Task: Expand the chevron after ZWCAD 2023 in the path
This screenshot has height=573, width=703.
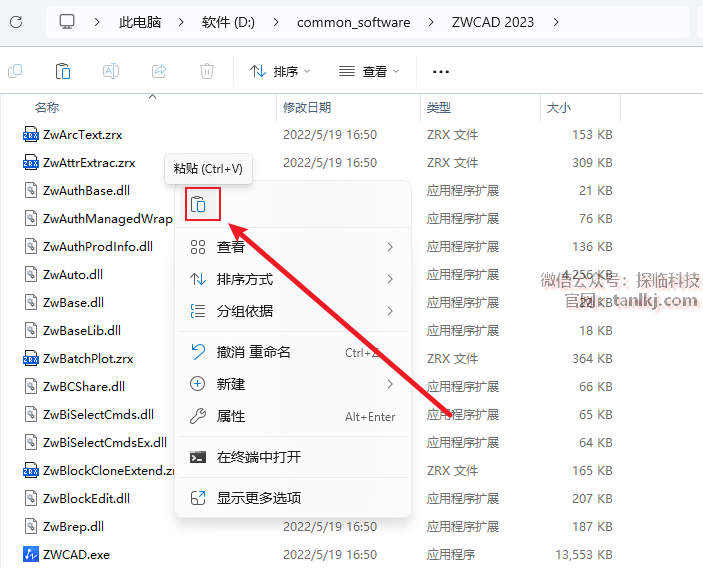Action: point(556,22)
